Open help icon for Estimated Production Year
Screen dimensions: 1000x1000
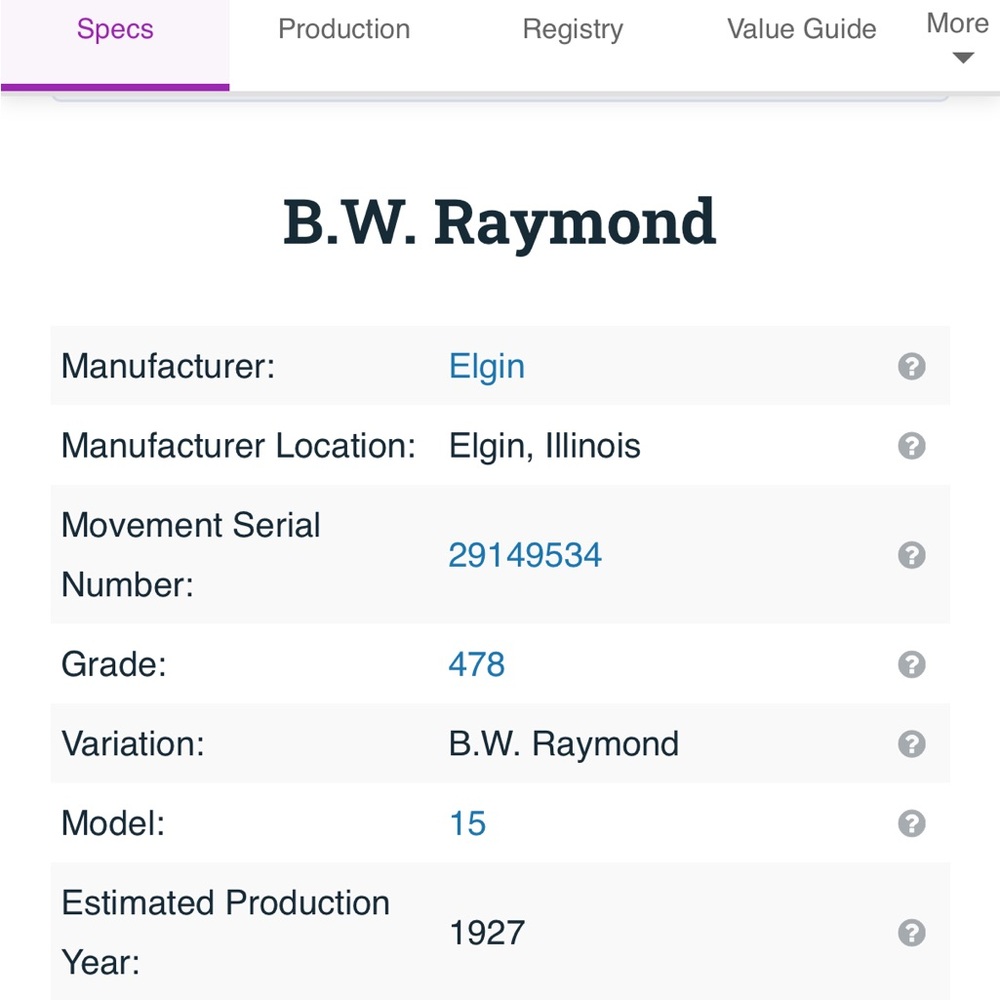coord(911,932)
